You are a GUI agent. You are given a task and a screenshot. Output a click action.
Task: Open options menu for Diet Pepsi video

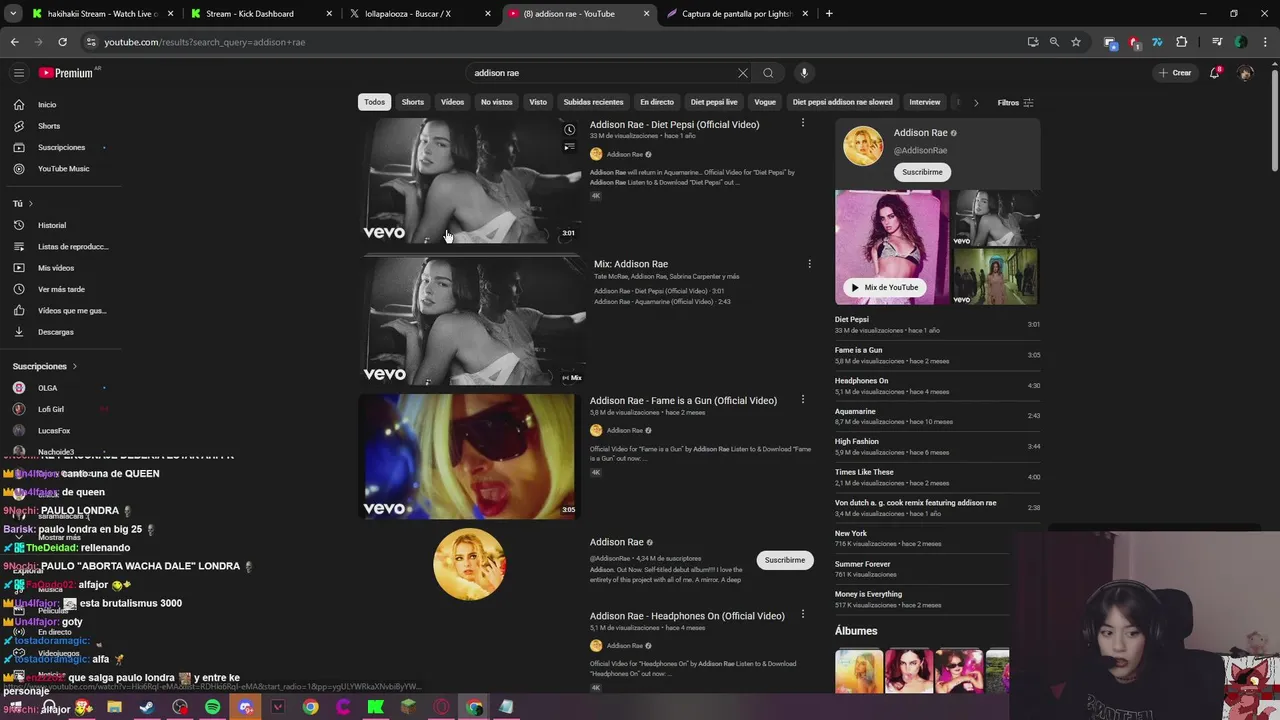802,123
